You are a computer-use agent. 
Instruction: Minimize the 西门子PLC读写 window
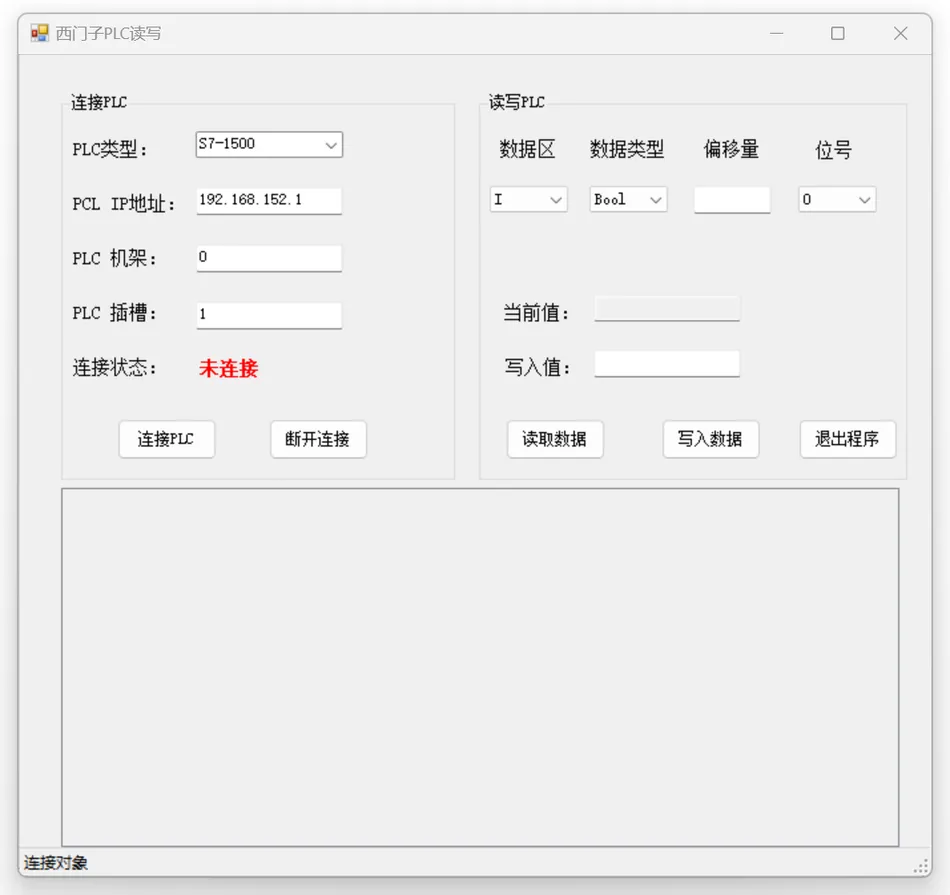pos(777,33)
